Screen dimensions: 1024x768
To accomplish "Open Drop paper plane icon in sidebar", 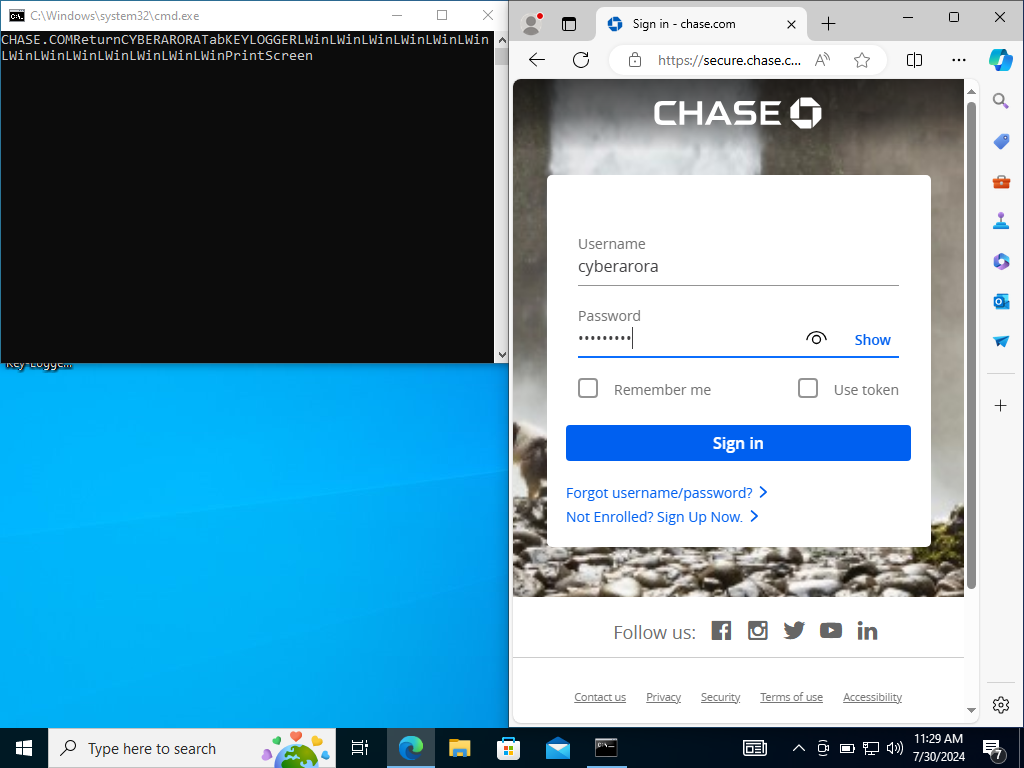I will pos(1000,341).
